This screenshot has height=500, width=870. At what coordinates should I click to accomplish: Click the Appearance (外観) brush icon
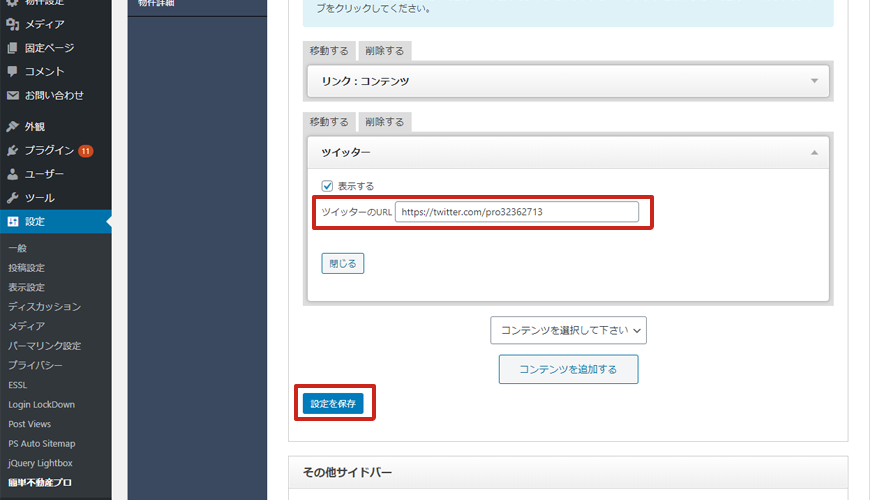click(x=12, y=127)
